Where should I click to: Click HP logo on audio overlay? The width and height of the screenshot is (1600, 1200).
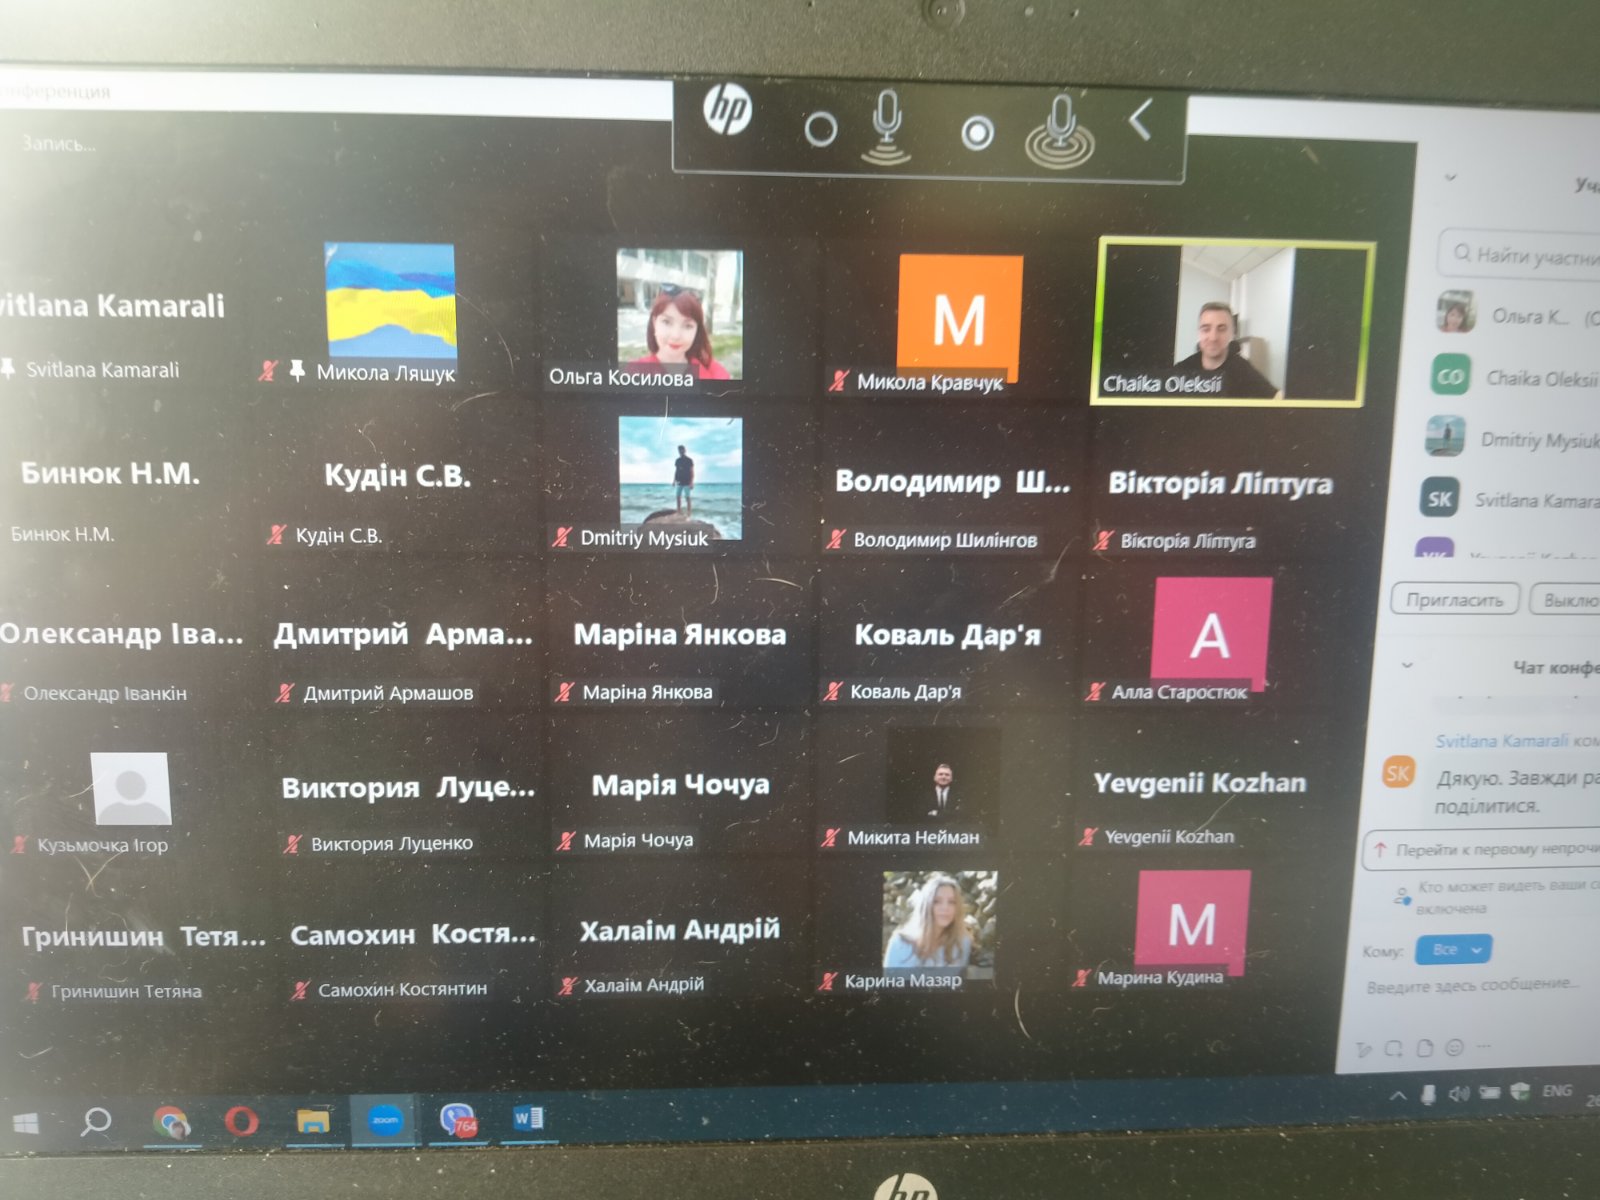pyautogui.click(x=727, y=109)
